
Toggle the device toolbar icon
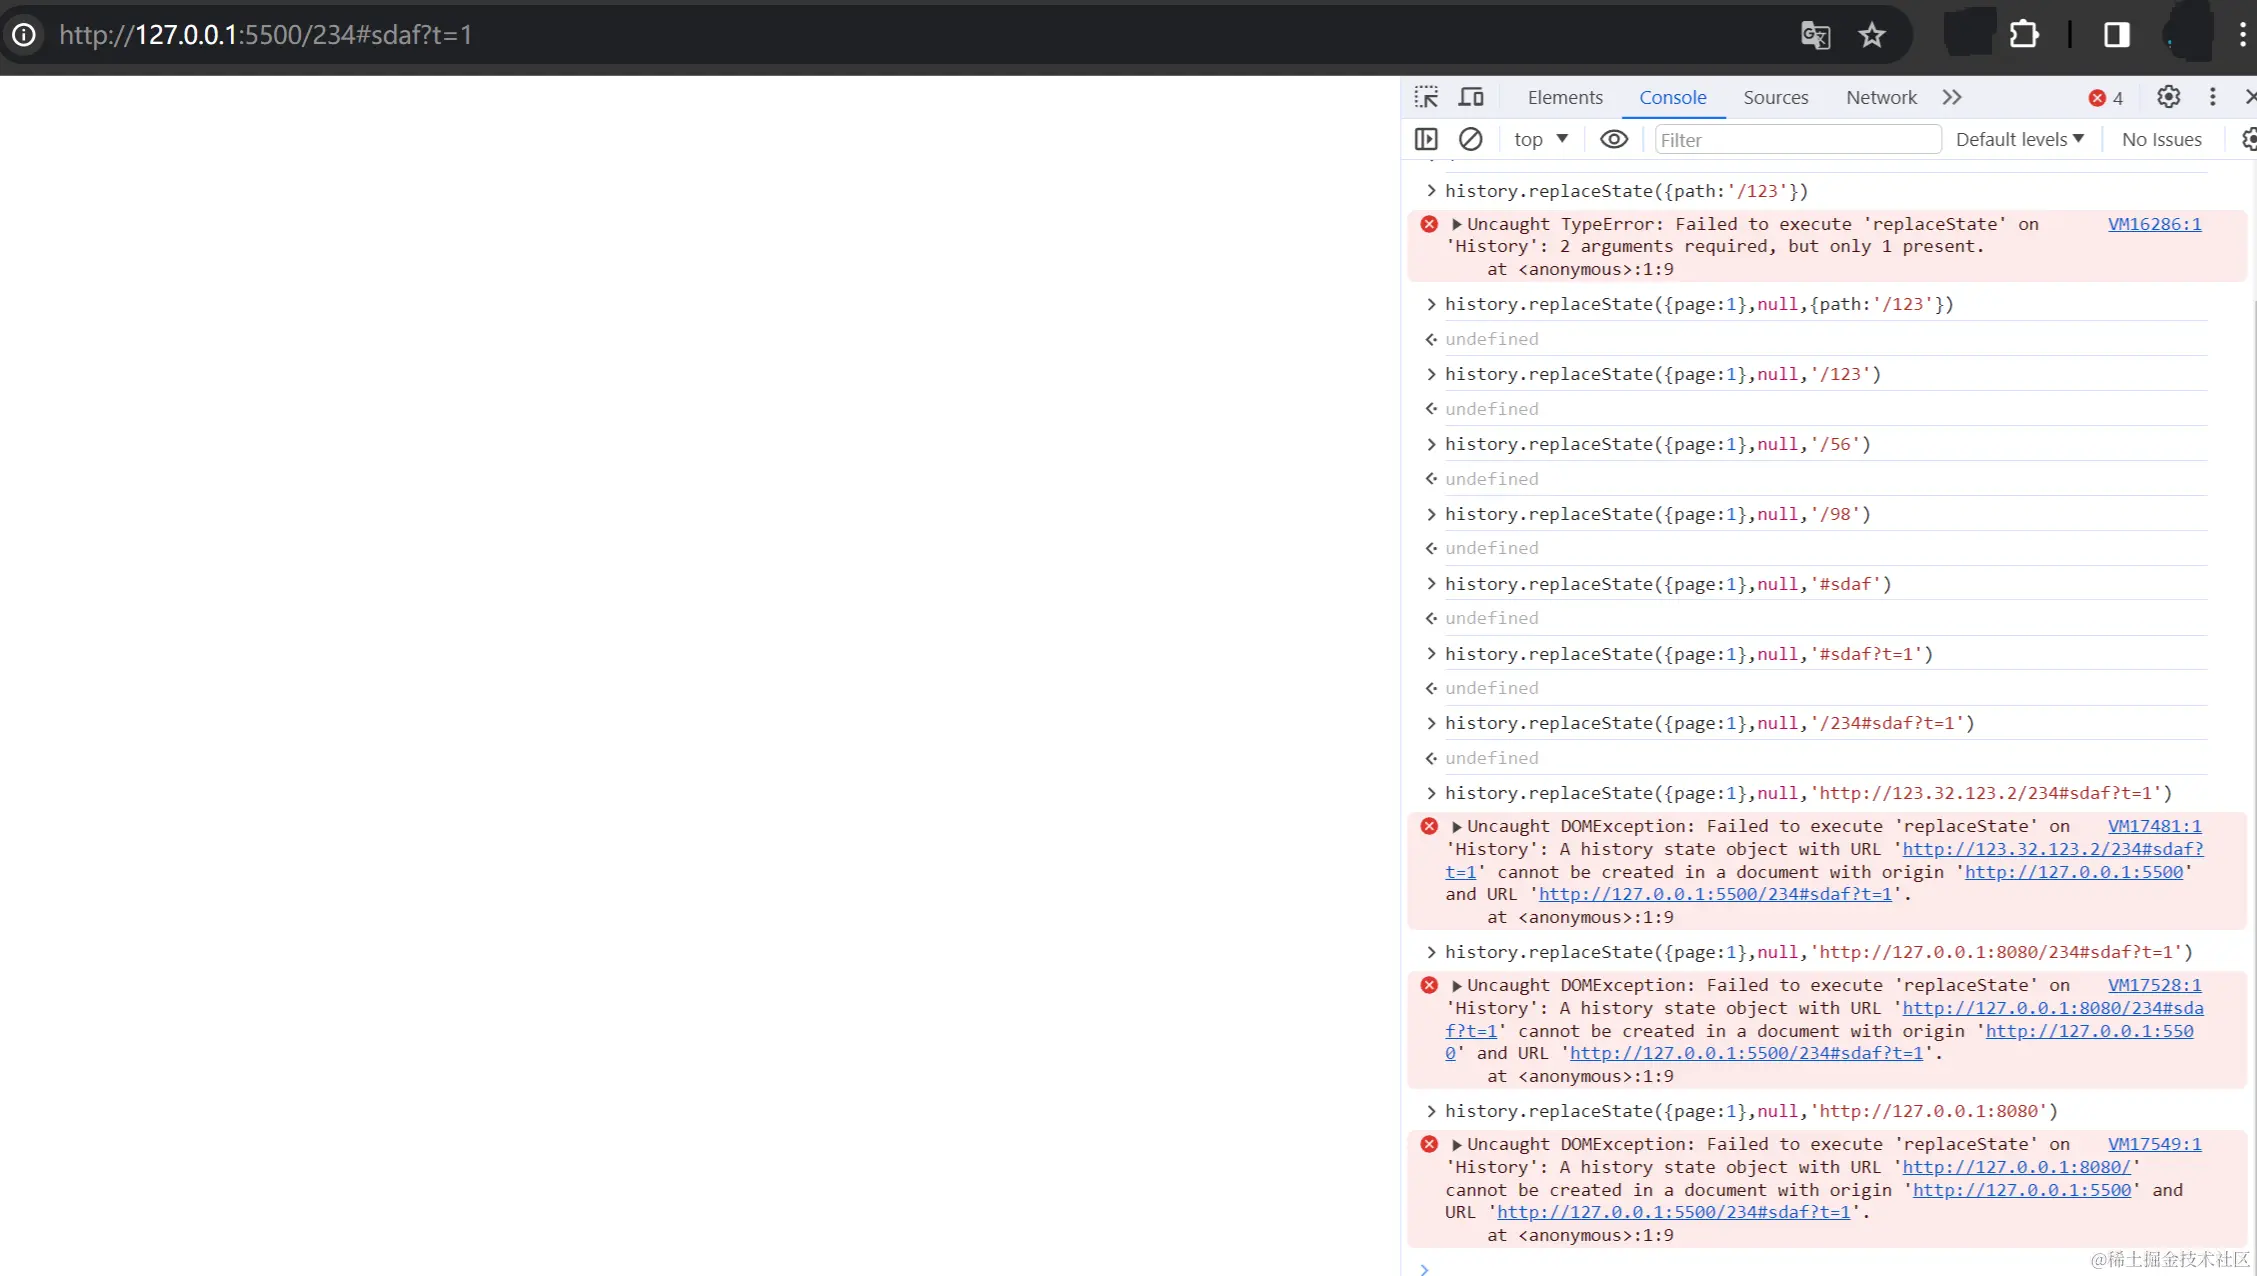click(1471, 97)
